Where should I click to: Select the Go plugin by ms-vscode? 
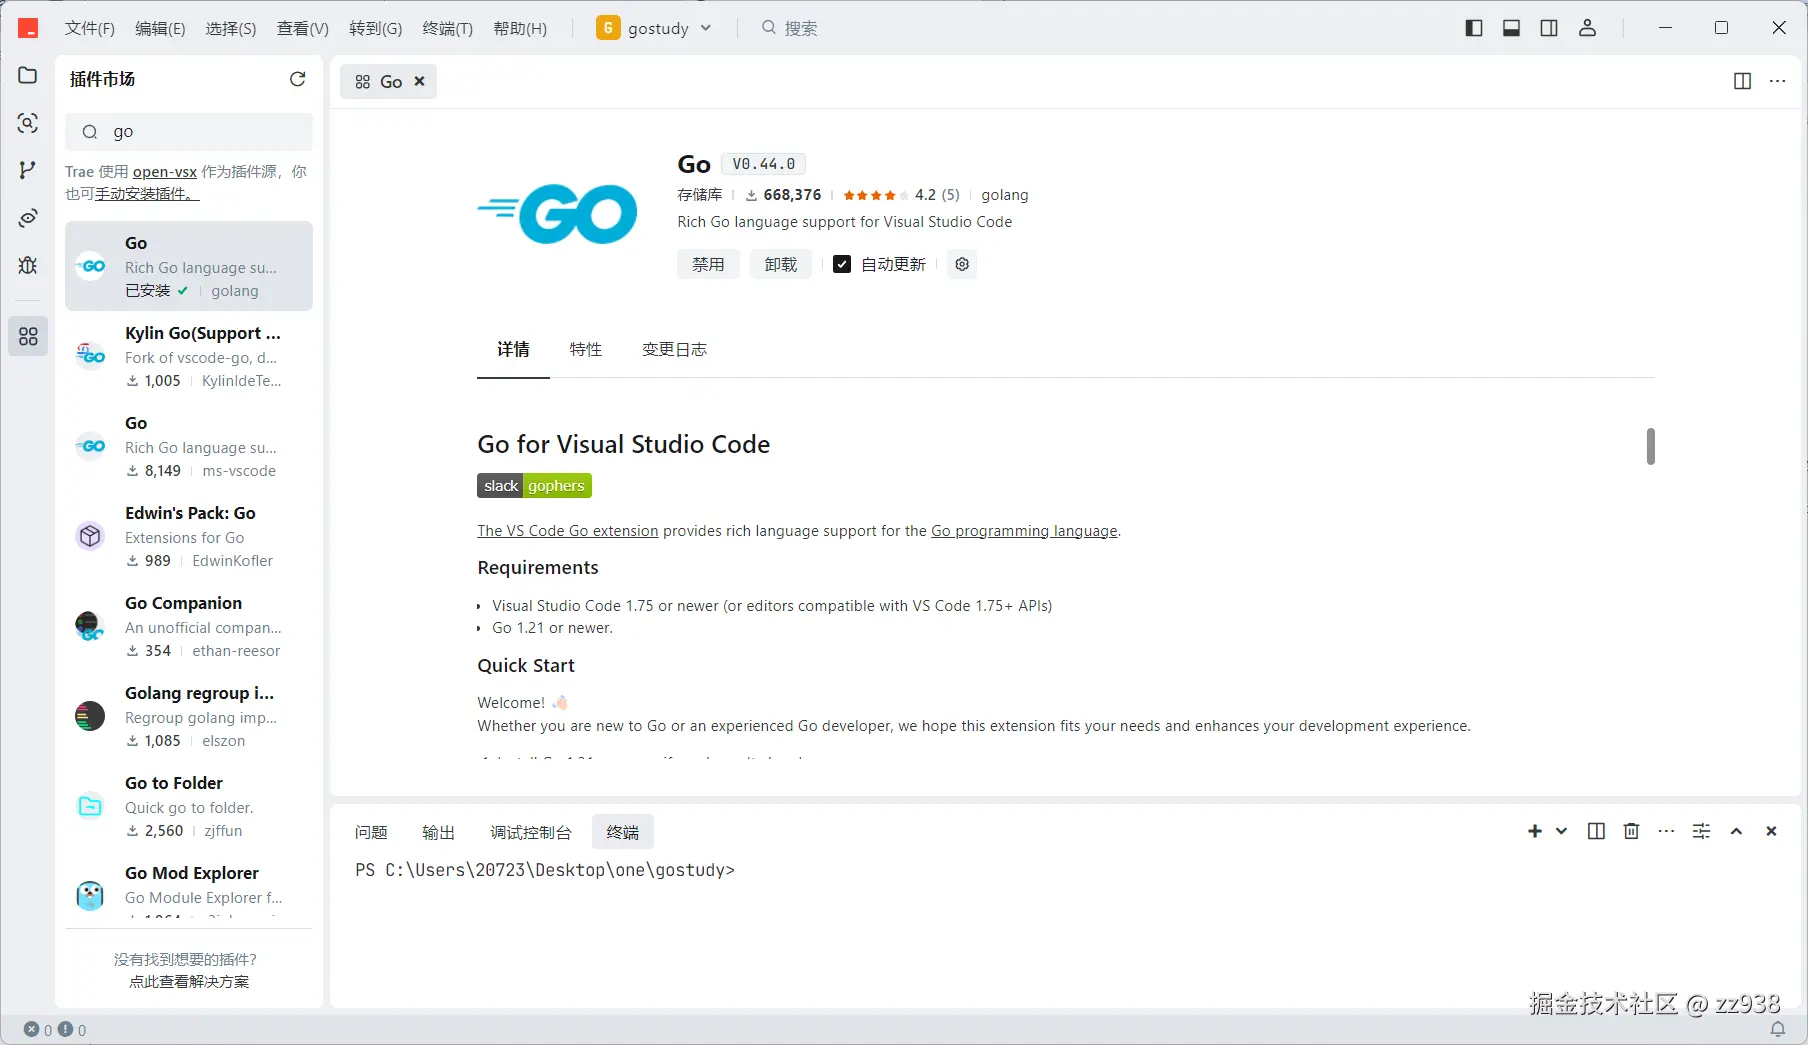click(x=189, y=446)
